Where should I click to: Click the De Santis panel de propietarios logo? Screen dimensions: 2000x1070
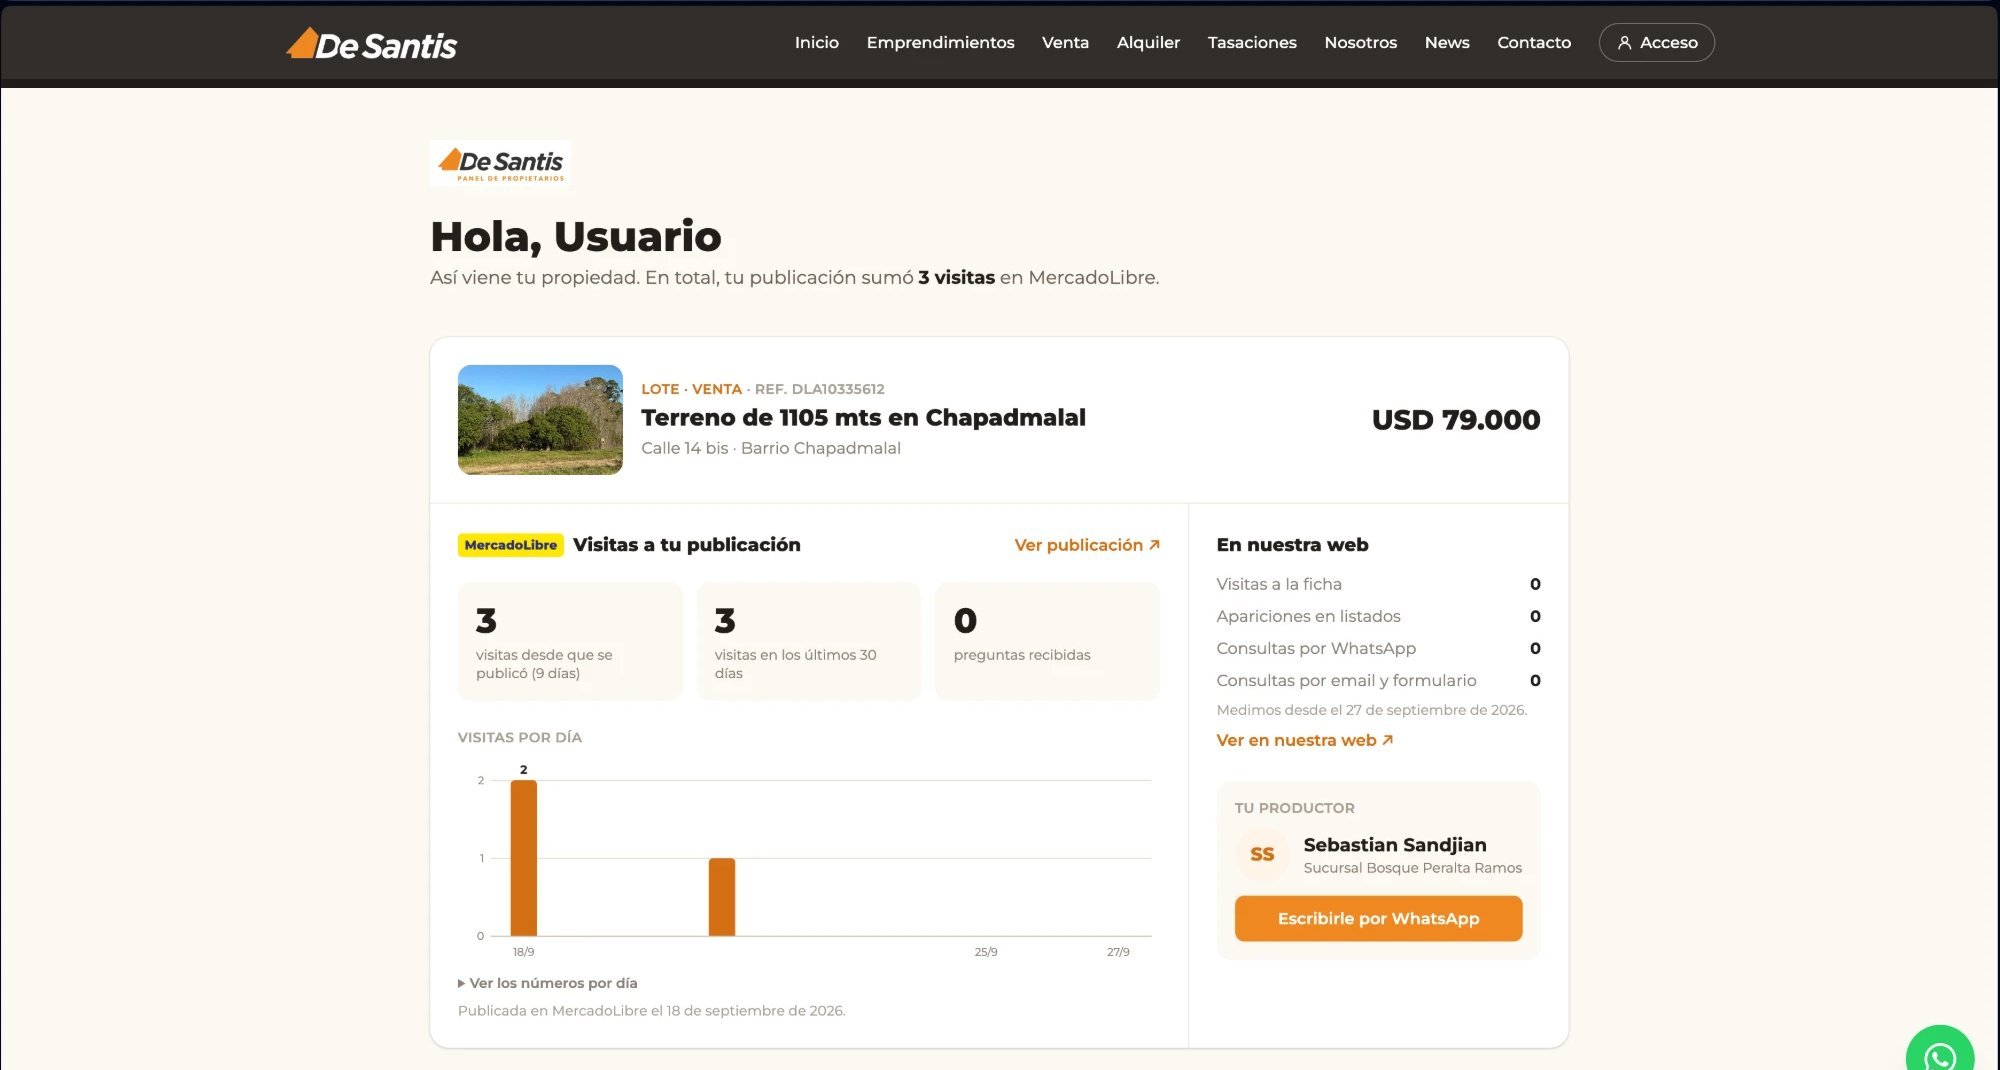(500, 164)
